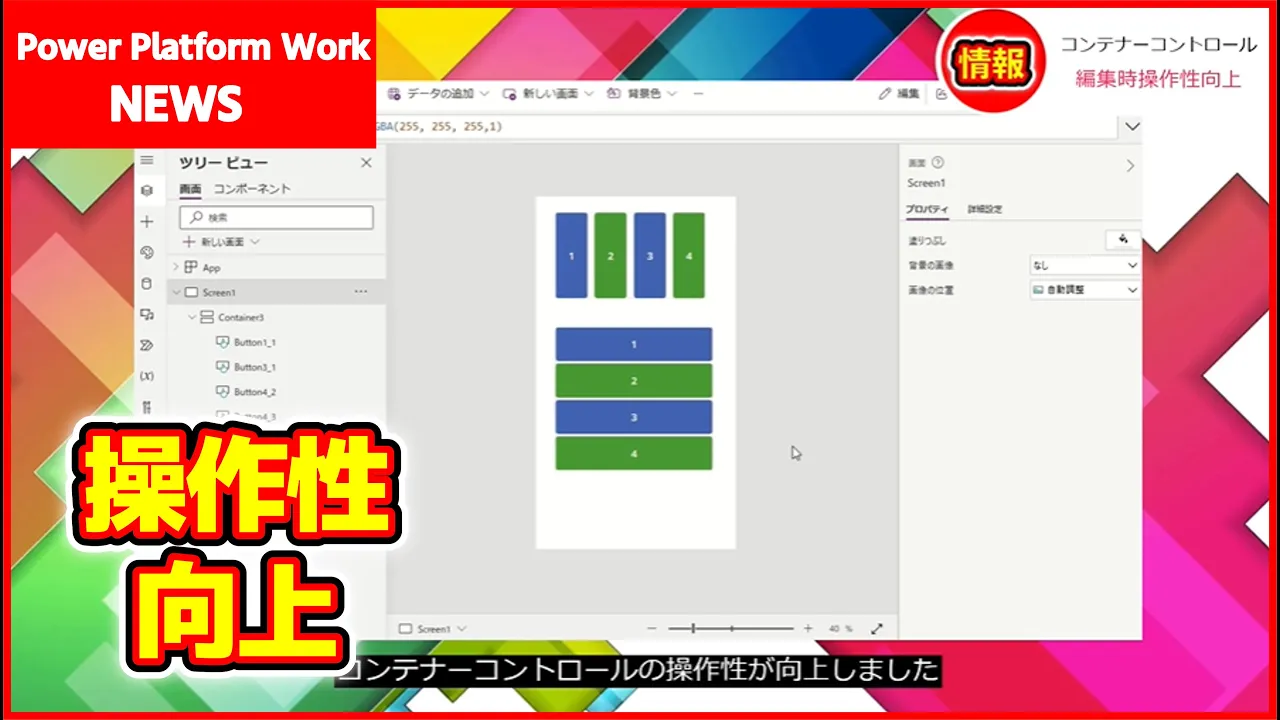Click the toolbar overflow ellipsis
1280x720 pixels.
698,93
